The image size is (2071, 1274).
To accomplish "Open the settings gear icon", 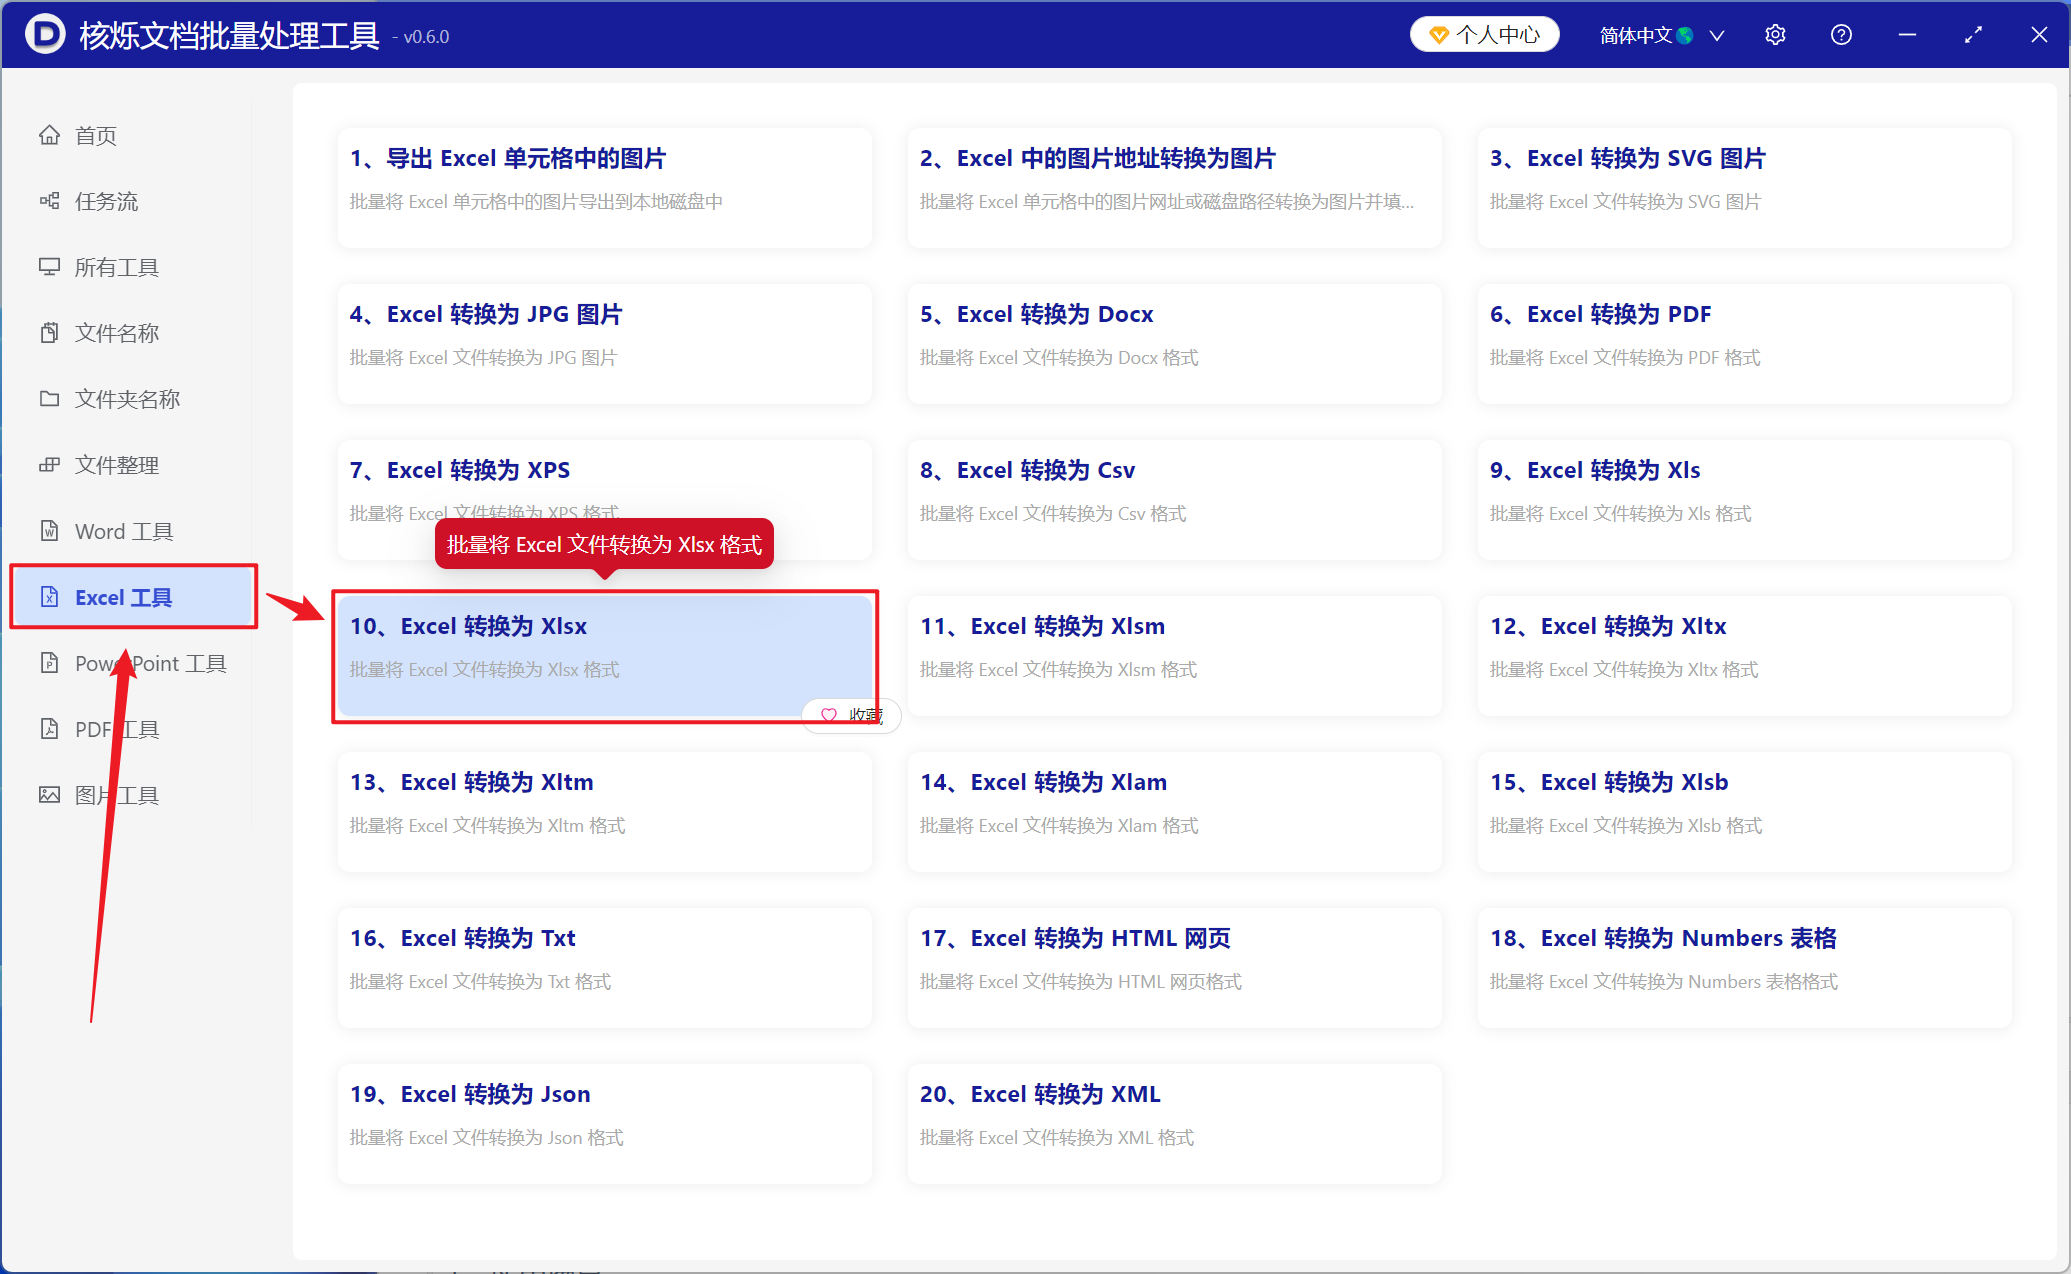I will [x=1775, y=35].
